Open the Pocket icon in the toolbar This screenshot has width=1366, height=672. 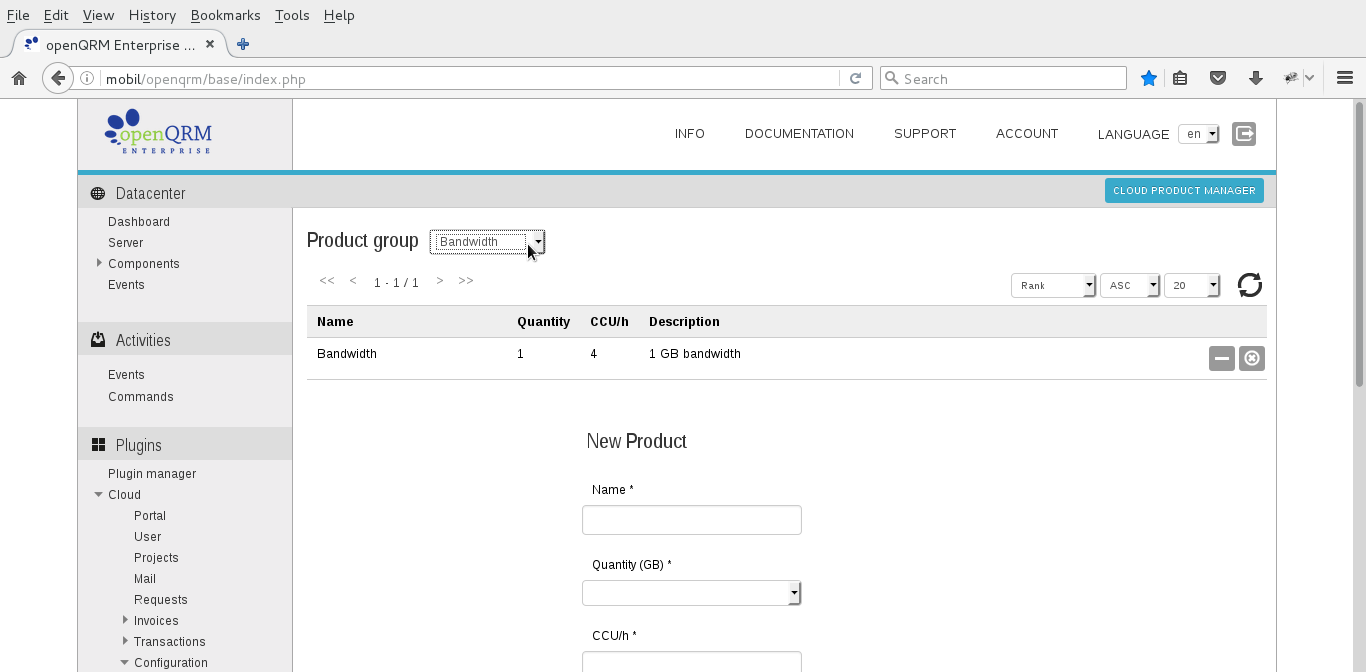click(x=1218, y=78)
